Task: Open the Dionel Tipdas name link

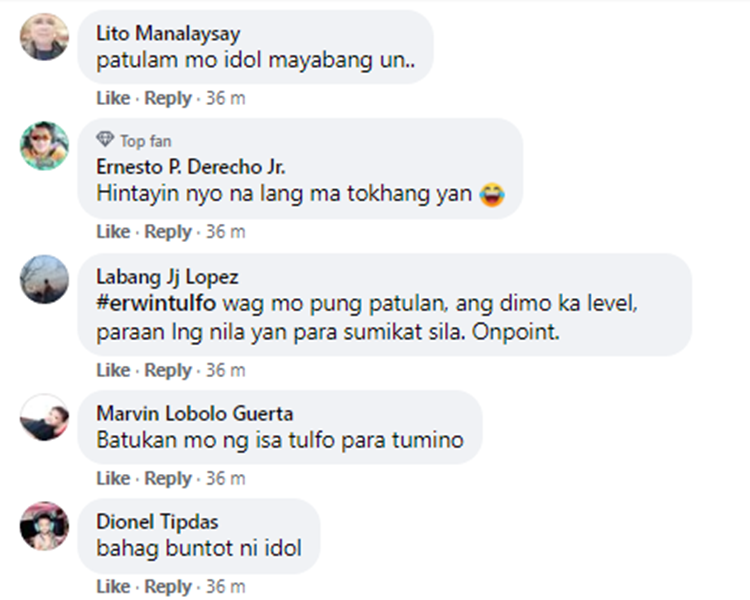Action: (x=157, y=522)
